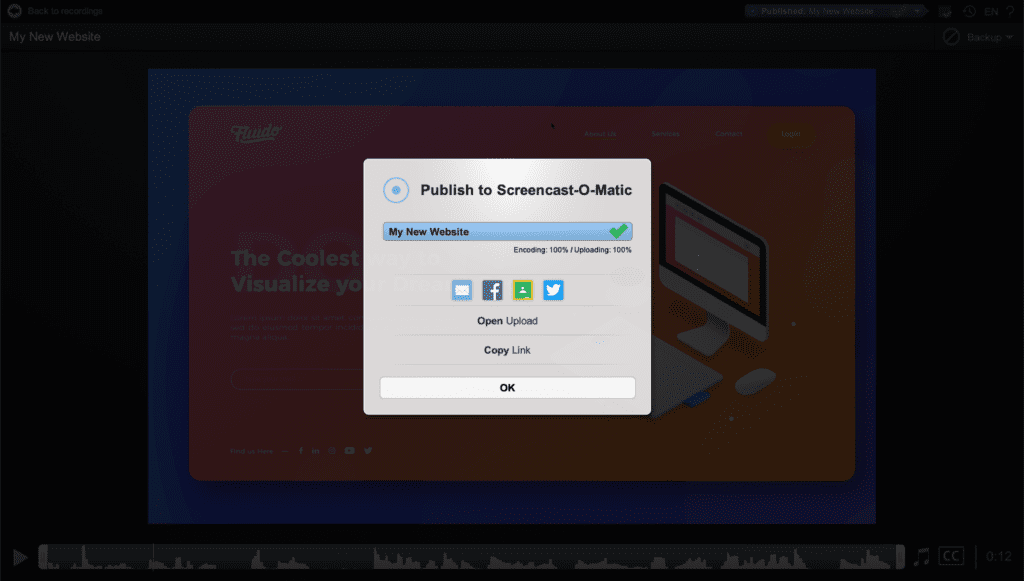The width and height of the screenshot is (1024, 581).
Task: Click the settings icon left of the history clock
Action: (x=945, y=11)
